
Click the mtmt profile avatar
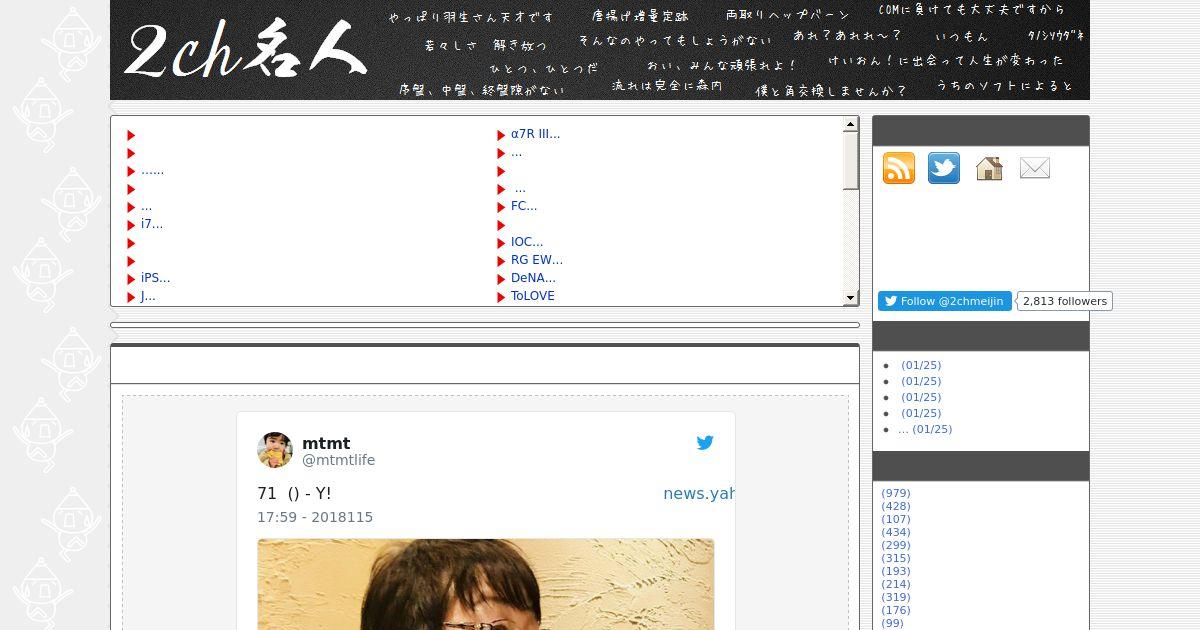[275, 450]
